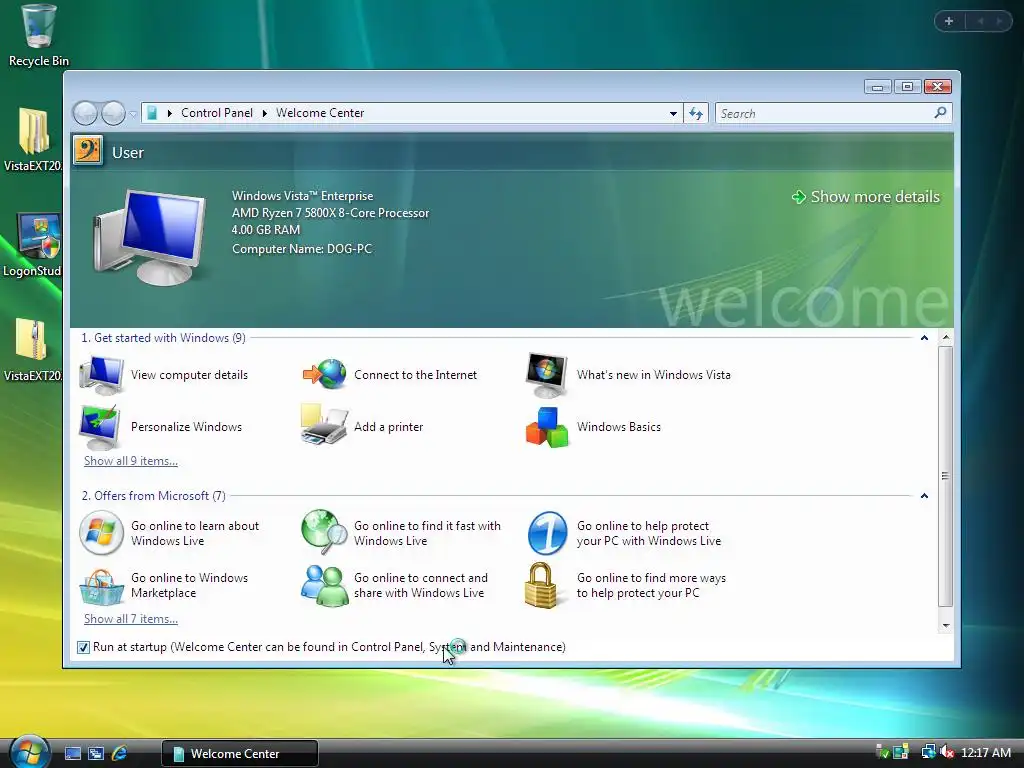
Task: Launch Internet Explorer from Quick Launch
Action: (120, 753)
